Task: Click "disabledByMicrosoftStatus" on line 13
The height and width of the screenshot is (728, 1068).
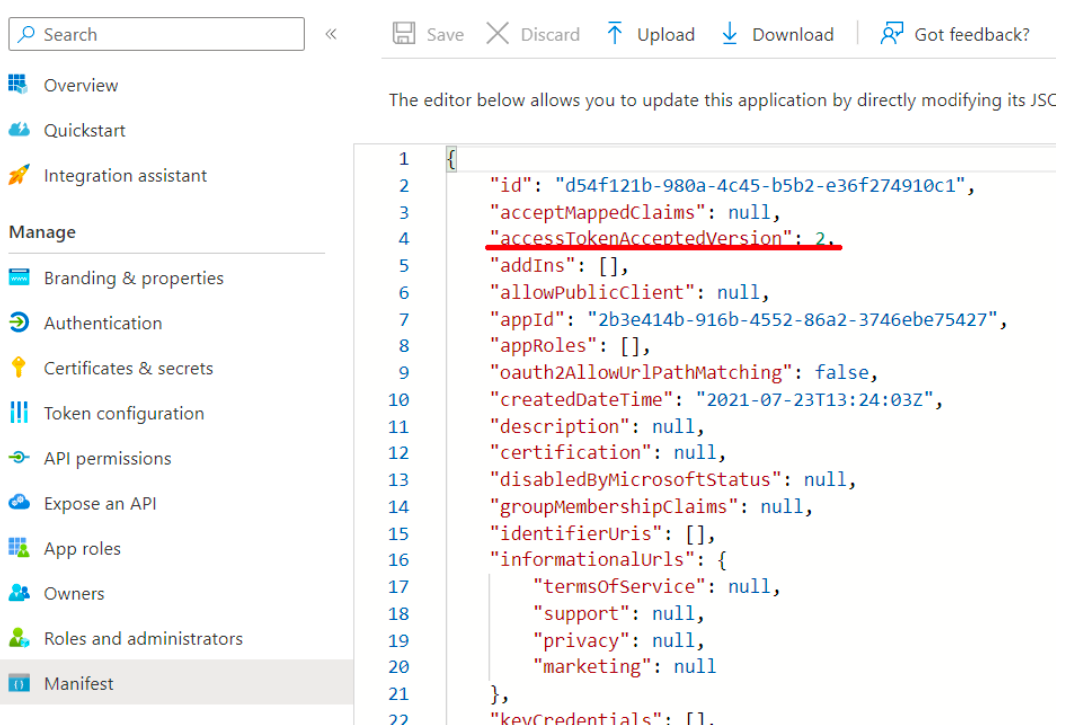Action: (x=635, y=479)
